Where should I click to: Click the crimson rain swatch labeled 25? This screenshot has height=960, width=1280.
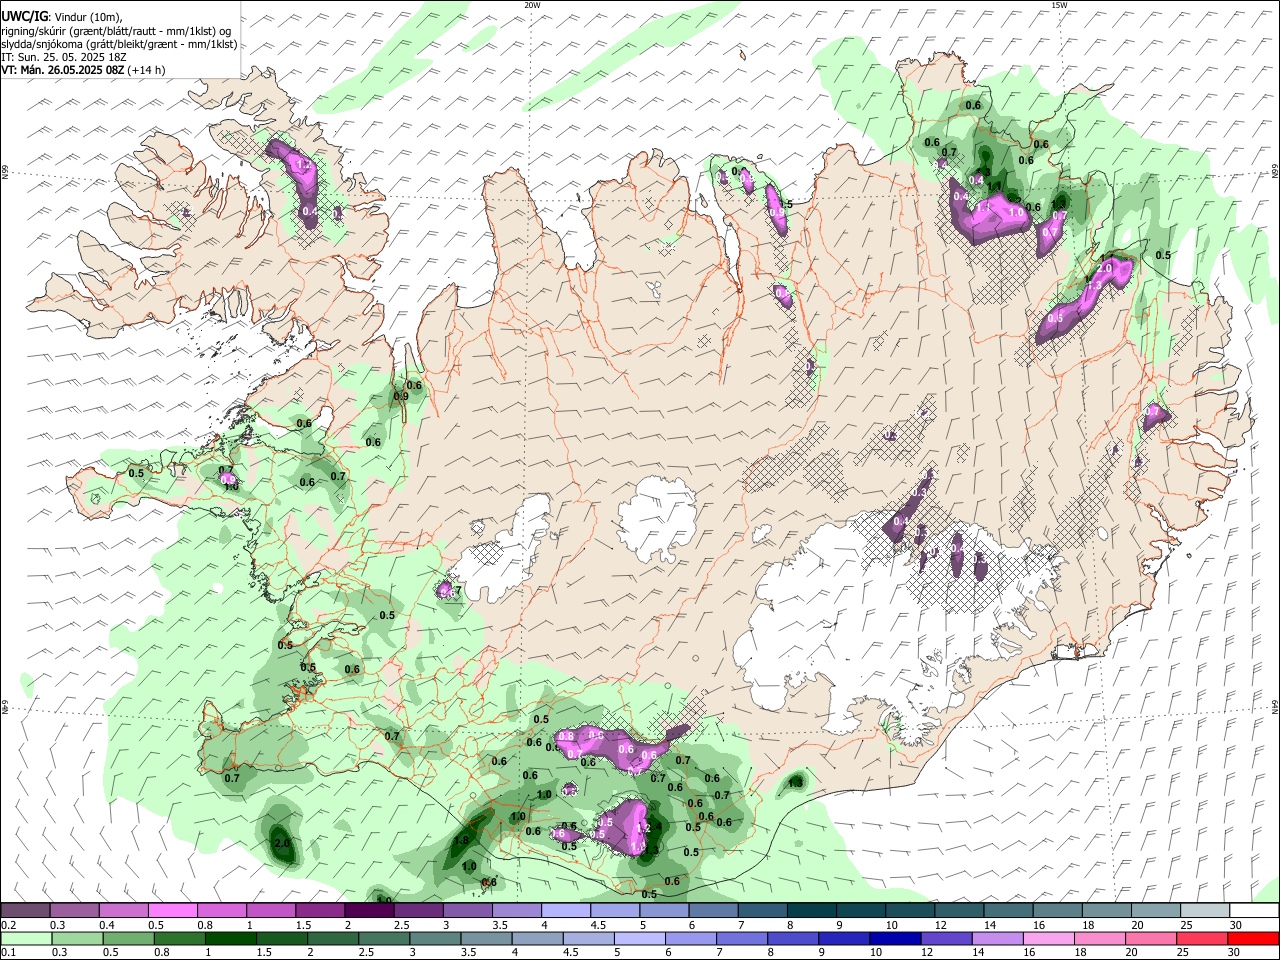tap(1204, 938)
